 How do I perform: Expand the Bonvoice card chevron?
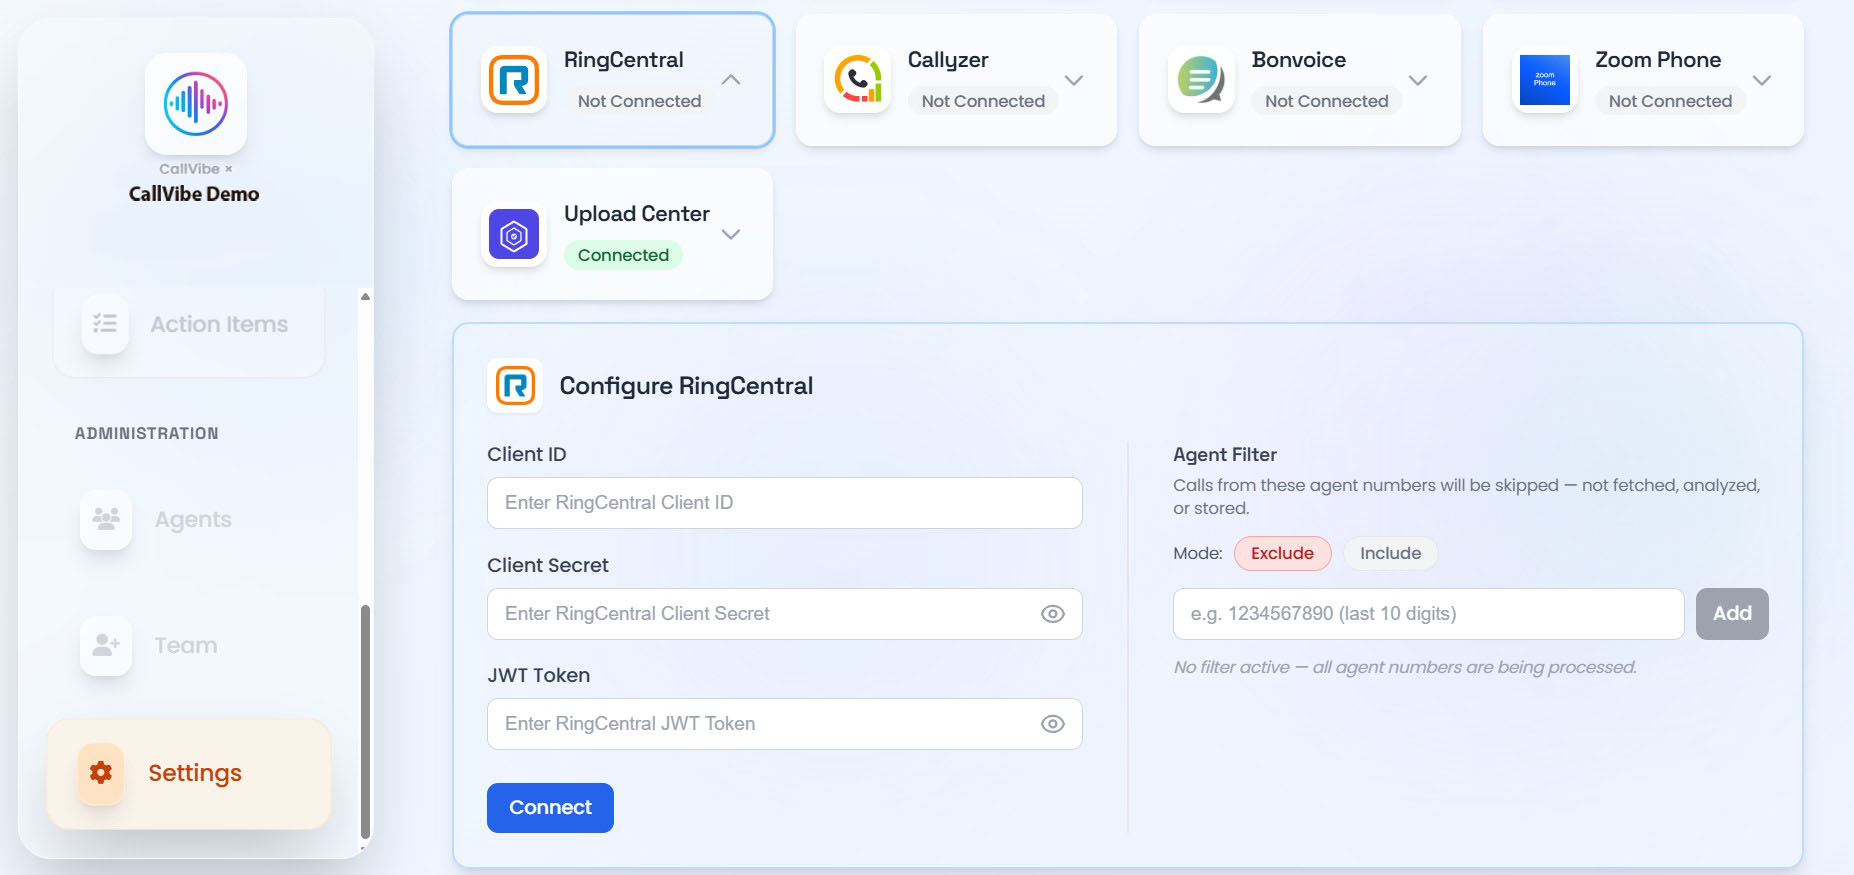tap(1418, 80)
